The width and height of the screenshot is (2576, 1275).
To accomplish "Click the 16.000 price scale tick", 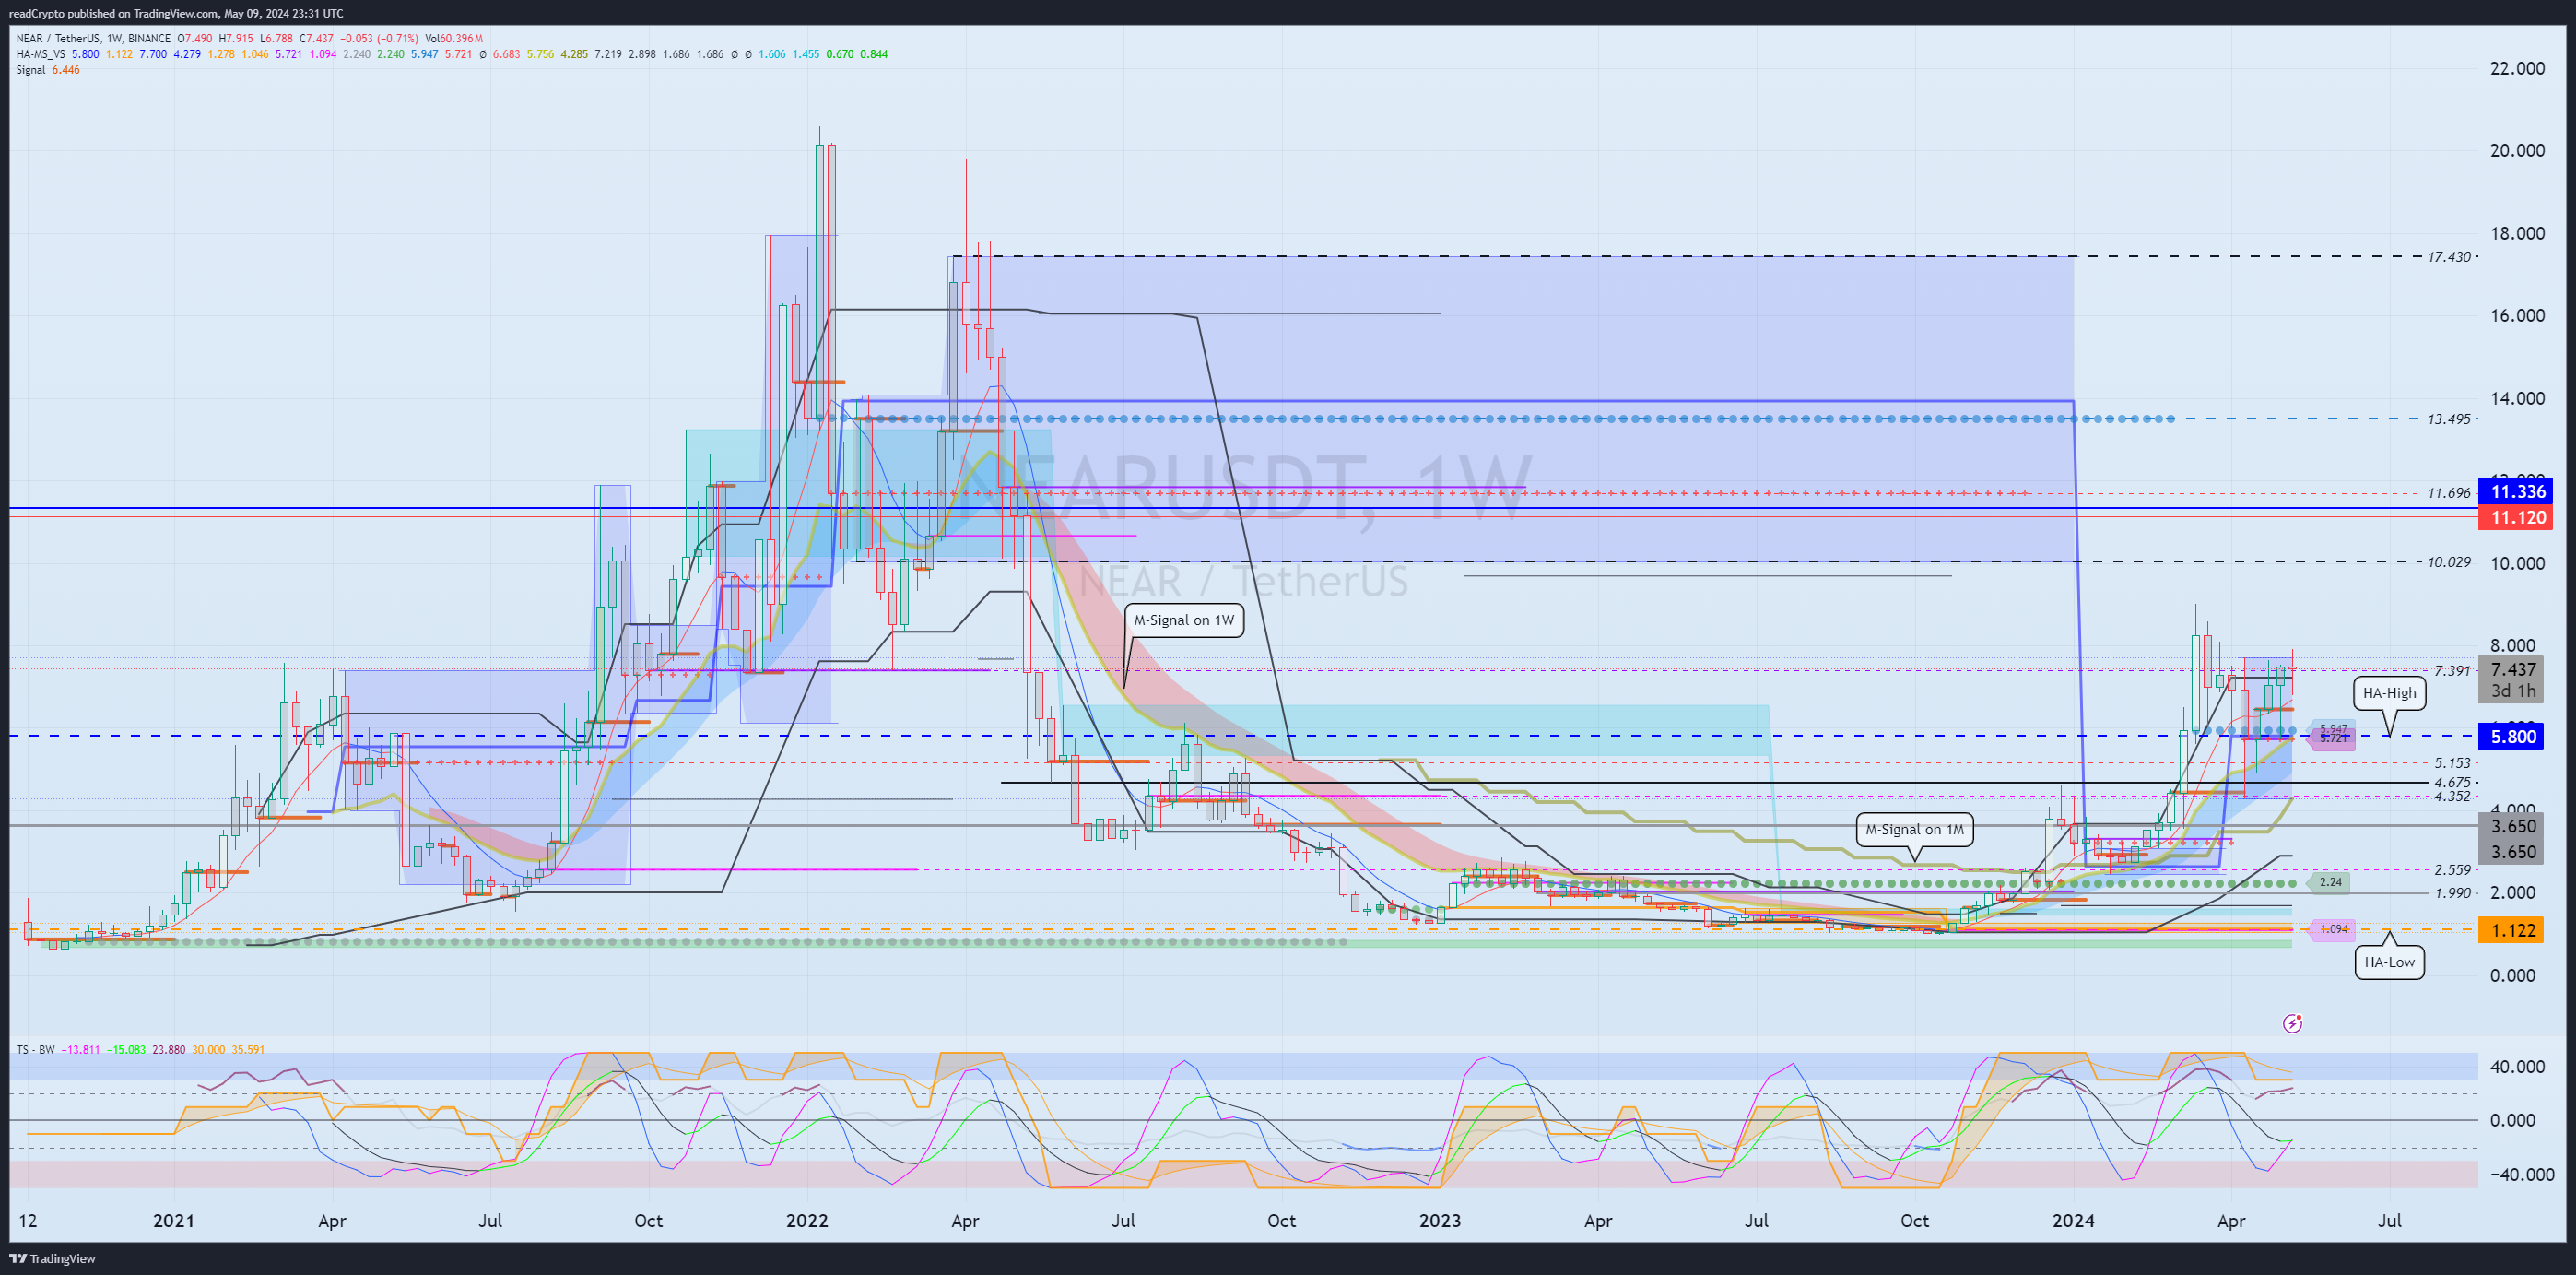I will tap(2517, 315).
